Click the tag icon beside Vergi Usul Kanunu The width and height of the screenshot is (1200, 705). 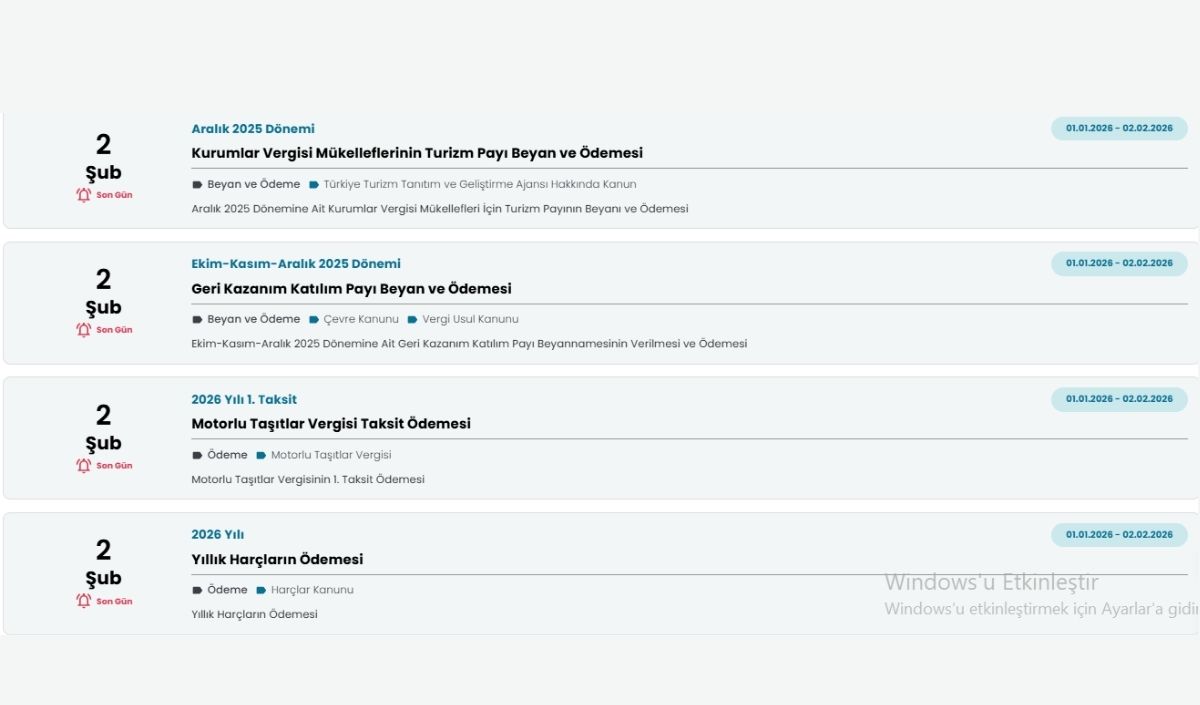[x=413, y=320]
